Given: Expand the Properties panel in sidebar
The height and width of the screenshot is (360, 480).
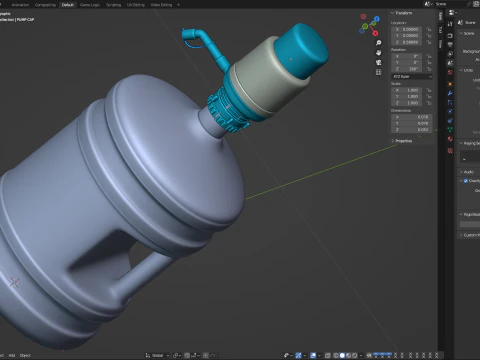Looking at the screenshot, I should 402,141.
